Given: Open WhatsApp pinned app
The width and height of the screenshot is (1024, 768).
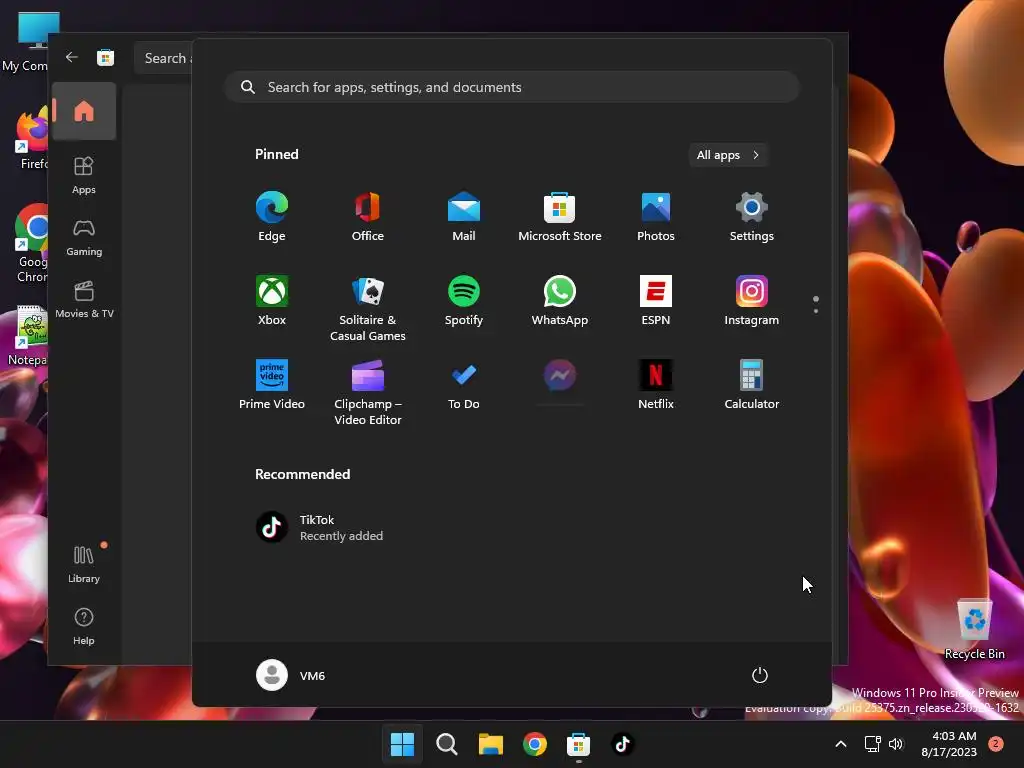Looking at the screenshot, I should coord(560,300).
